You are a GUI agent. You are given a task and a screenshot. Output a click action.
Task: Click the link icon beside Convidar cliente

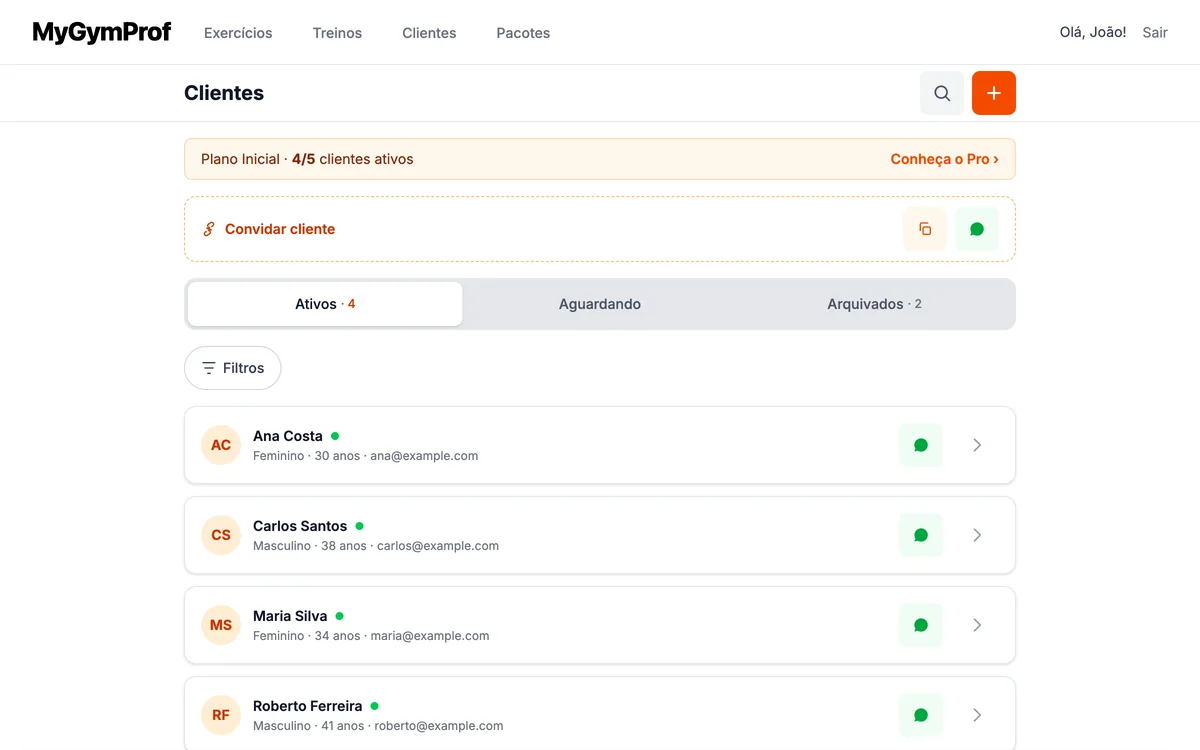[209, 229]
